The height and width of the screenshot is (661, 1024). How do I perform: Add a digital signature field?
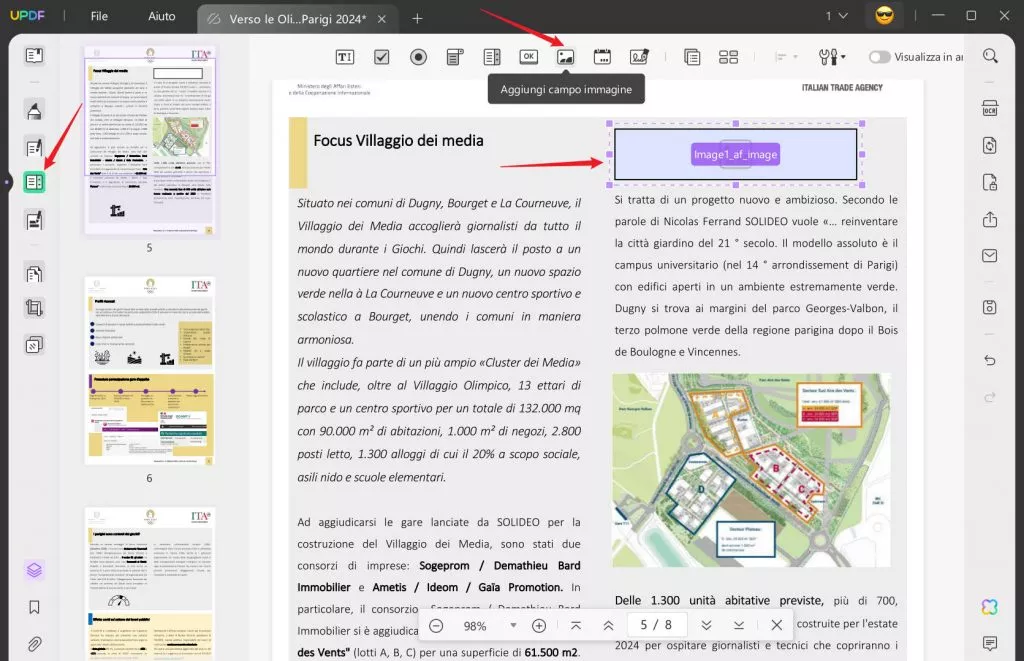point(639,57)
